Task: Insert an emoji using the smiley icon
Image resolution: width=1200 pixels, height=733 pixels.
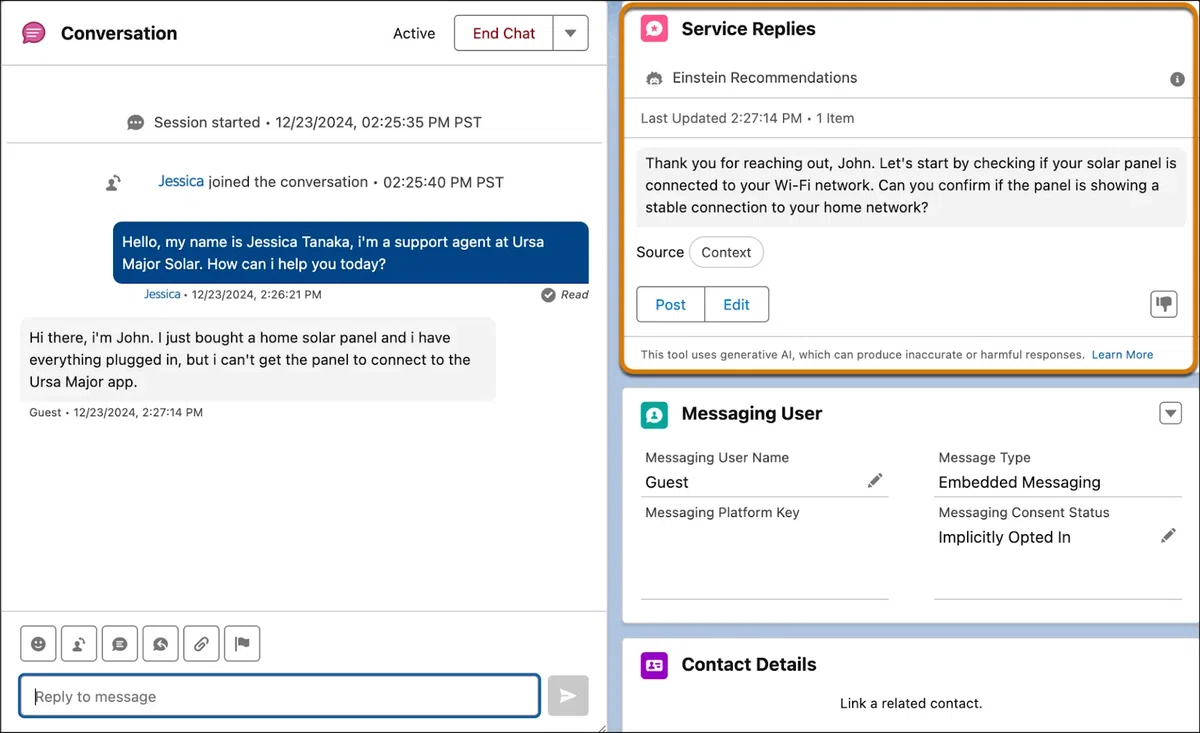Action: [x=38, y=644]
